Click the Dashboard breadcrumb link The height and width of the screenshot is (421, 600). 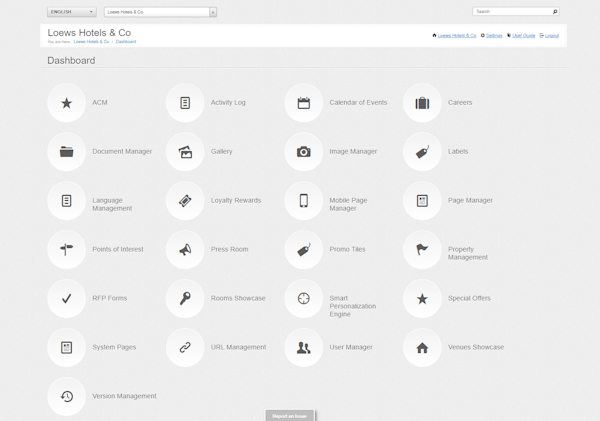126,42
